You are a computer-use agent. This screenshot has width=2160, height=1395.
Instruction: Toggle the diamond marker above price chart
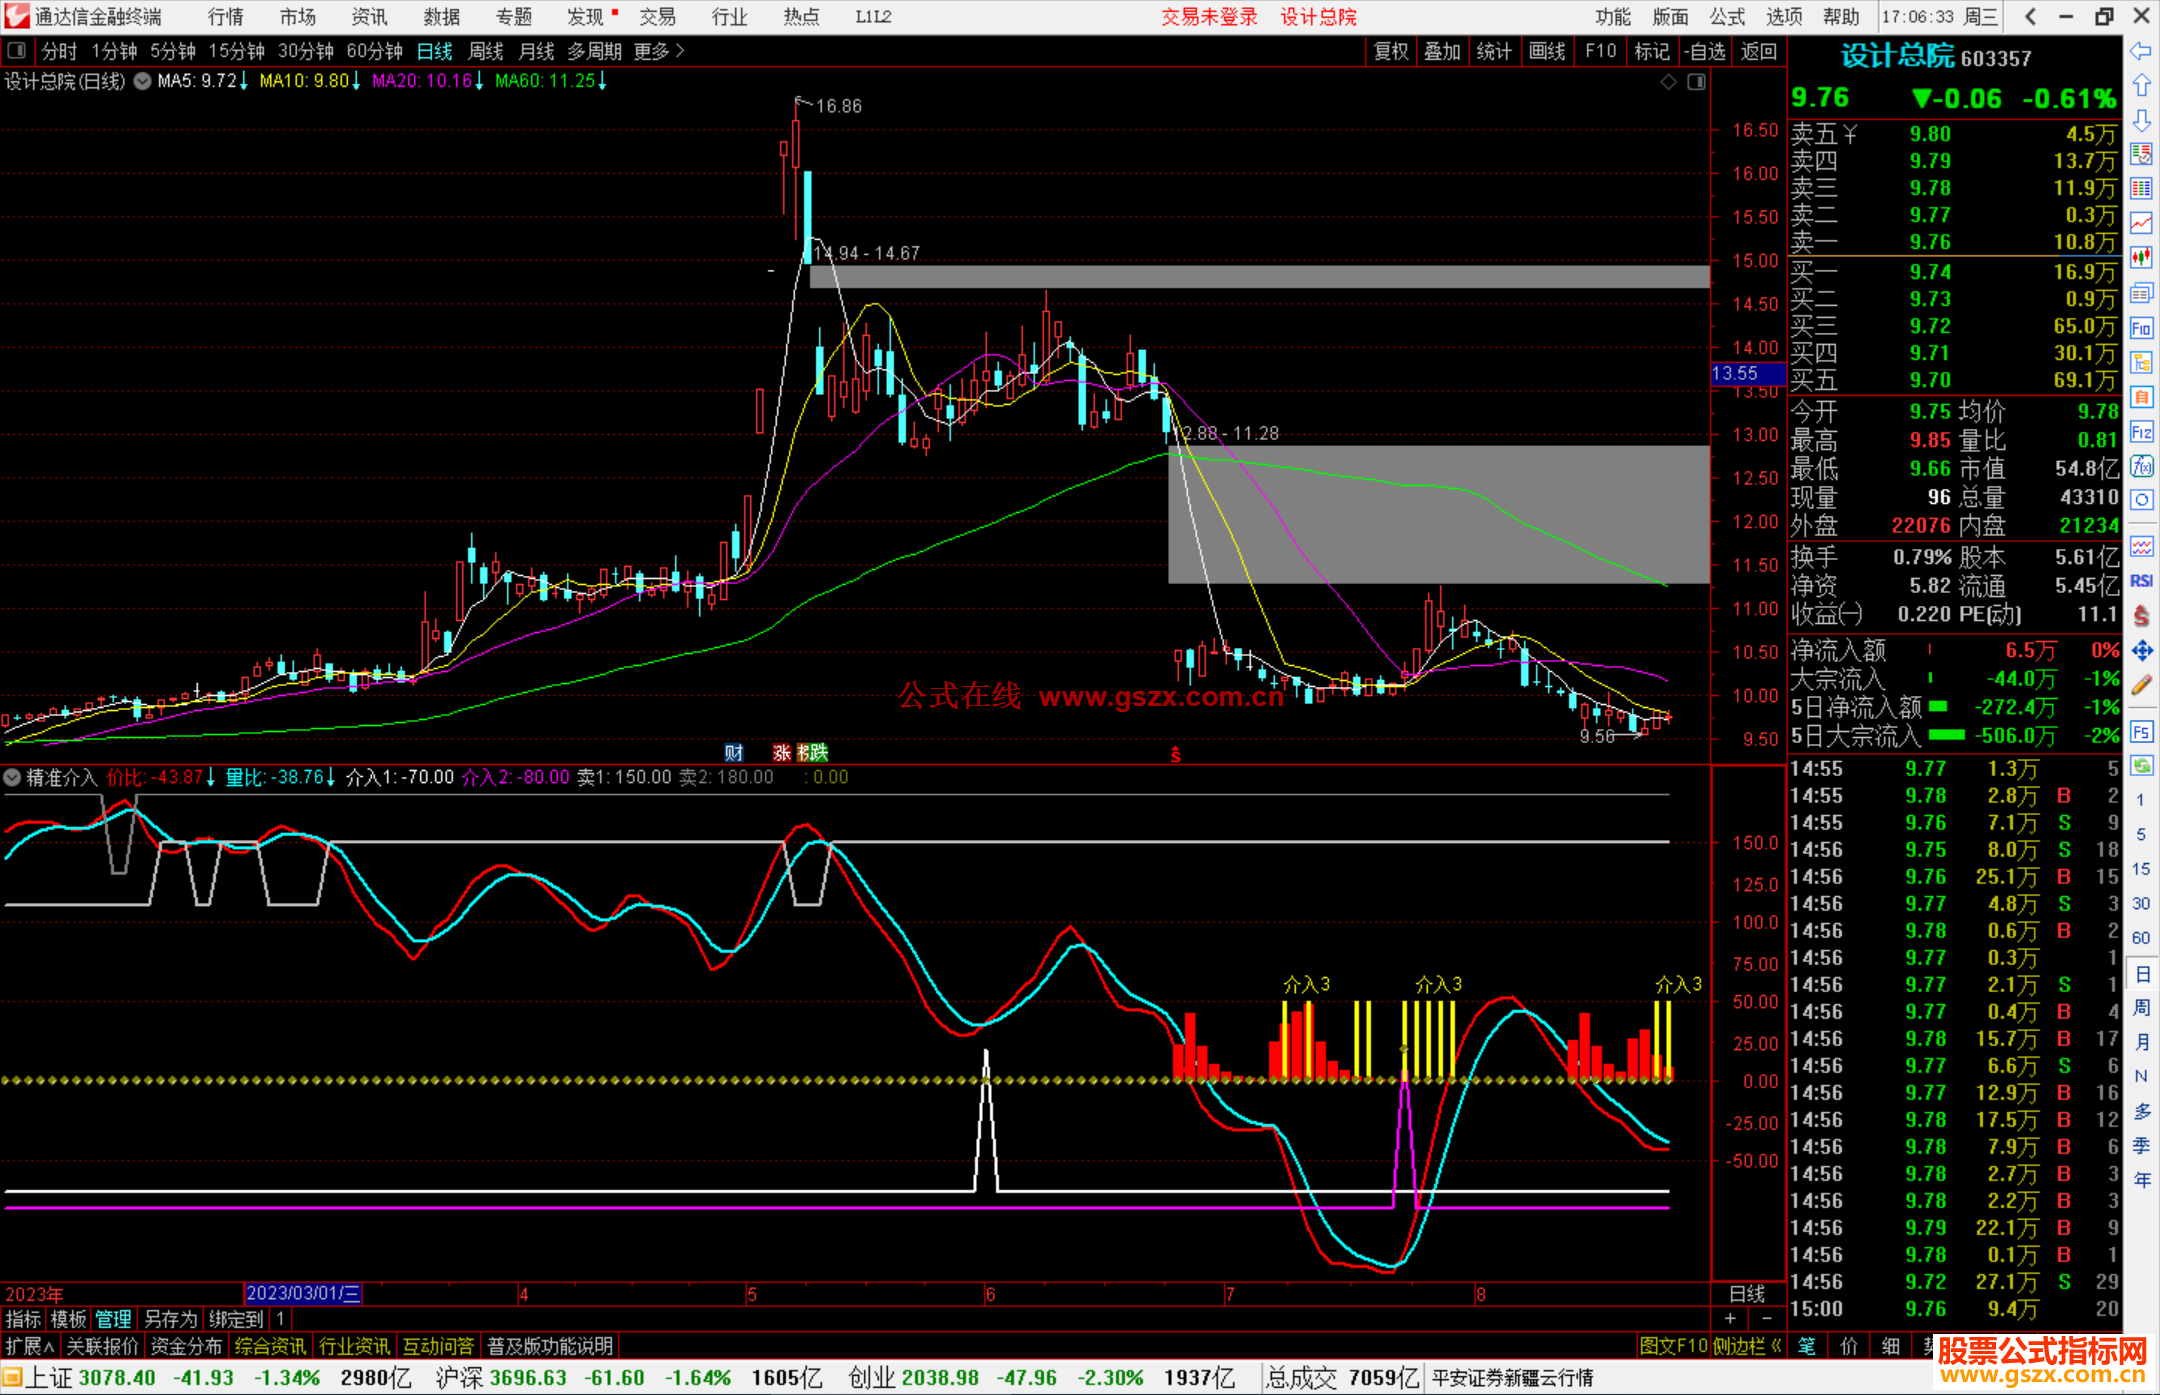tap(1668, 82)
